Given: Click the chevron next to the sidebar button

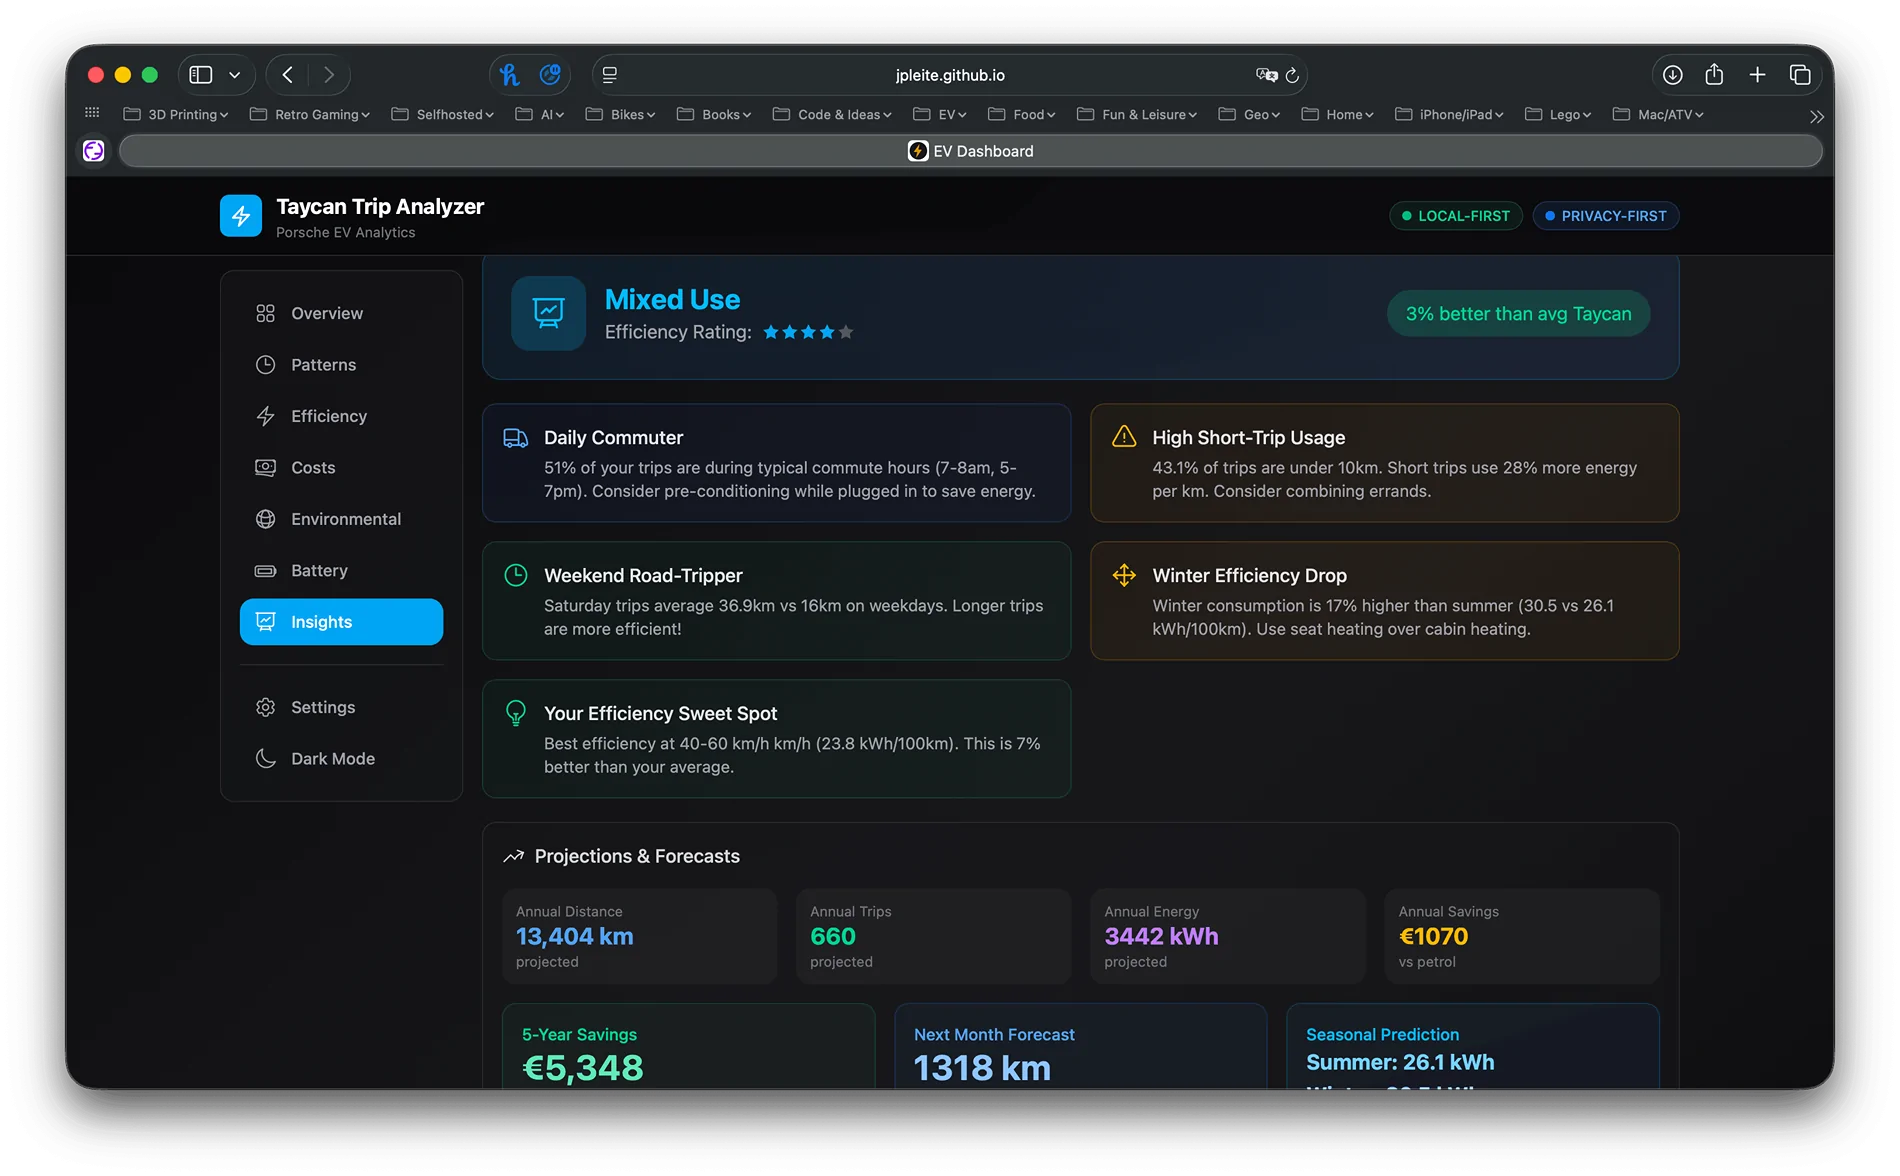Looking at the screenshot, I should click(236, 74).
